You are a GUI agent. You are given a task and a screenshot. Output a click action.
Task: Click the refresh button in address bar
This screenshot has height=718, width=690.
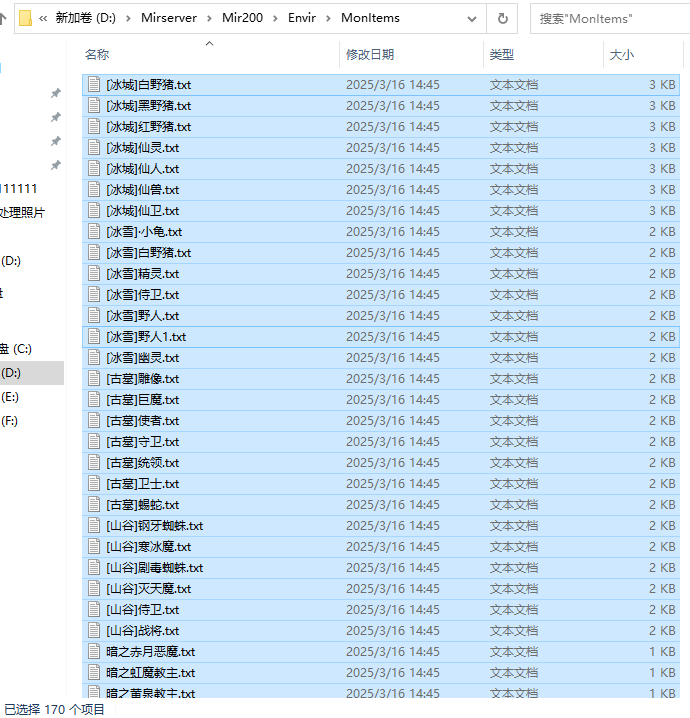click(502, 18)
